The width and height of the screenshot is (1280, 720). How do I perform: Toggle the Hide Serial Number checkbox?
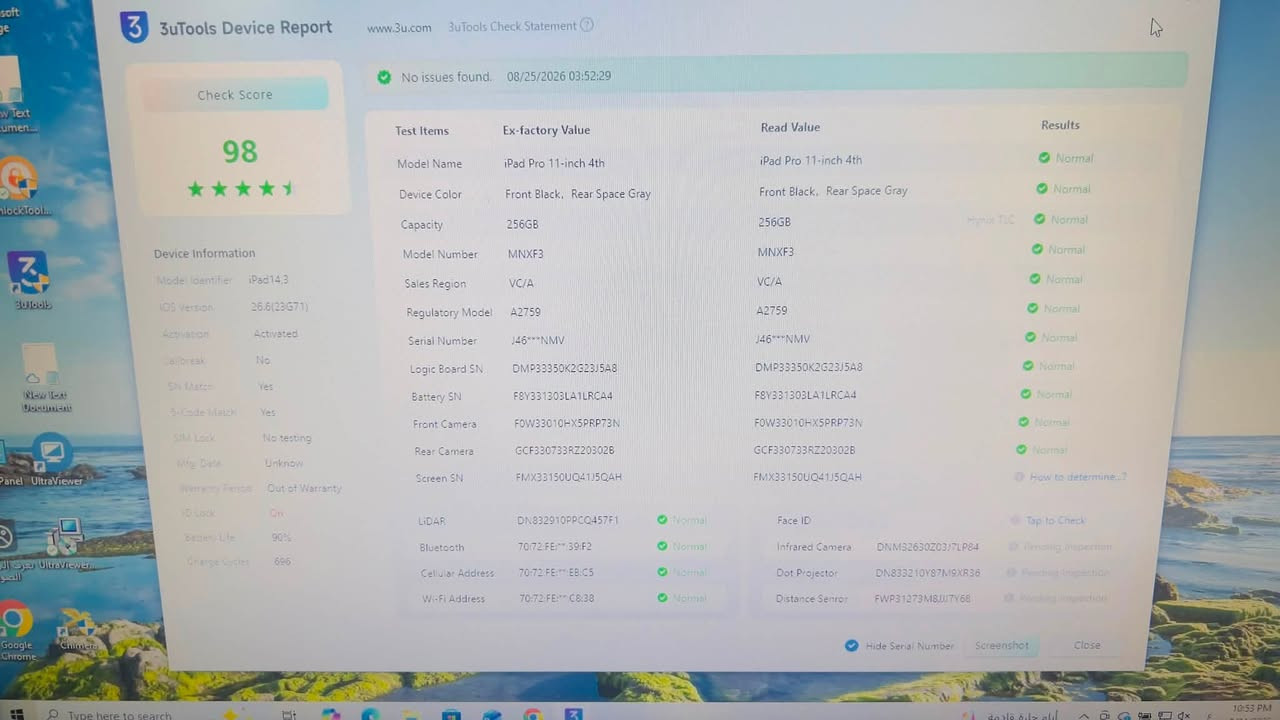pyautogui.click(x=851, y=646)
